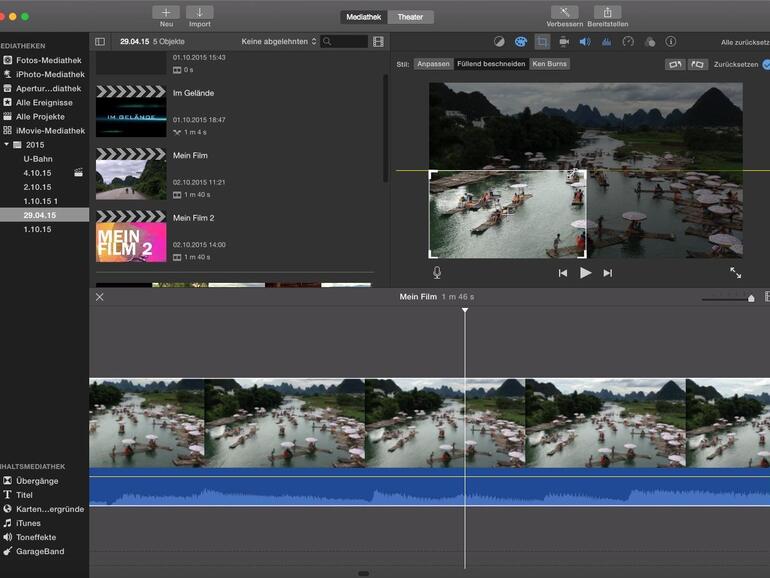Select the Ken Burns crop style
This screenshot has width=770, height=578.
point(549,64)
